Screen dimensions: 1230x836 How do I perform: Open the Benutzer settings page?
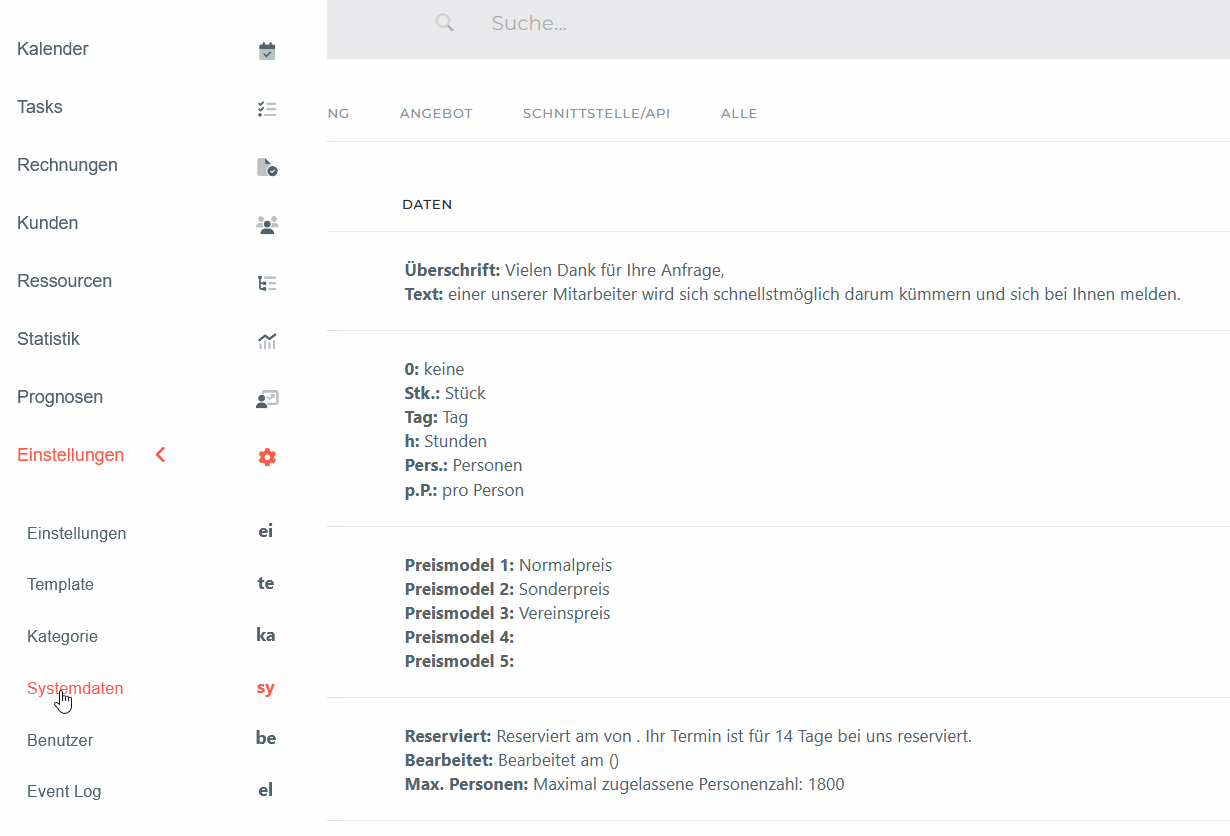[x=60, y=740]
